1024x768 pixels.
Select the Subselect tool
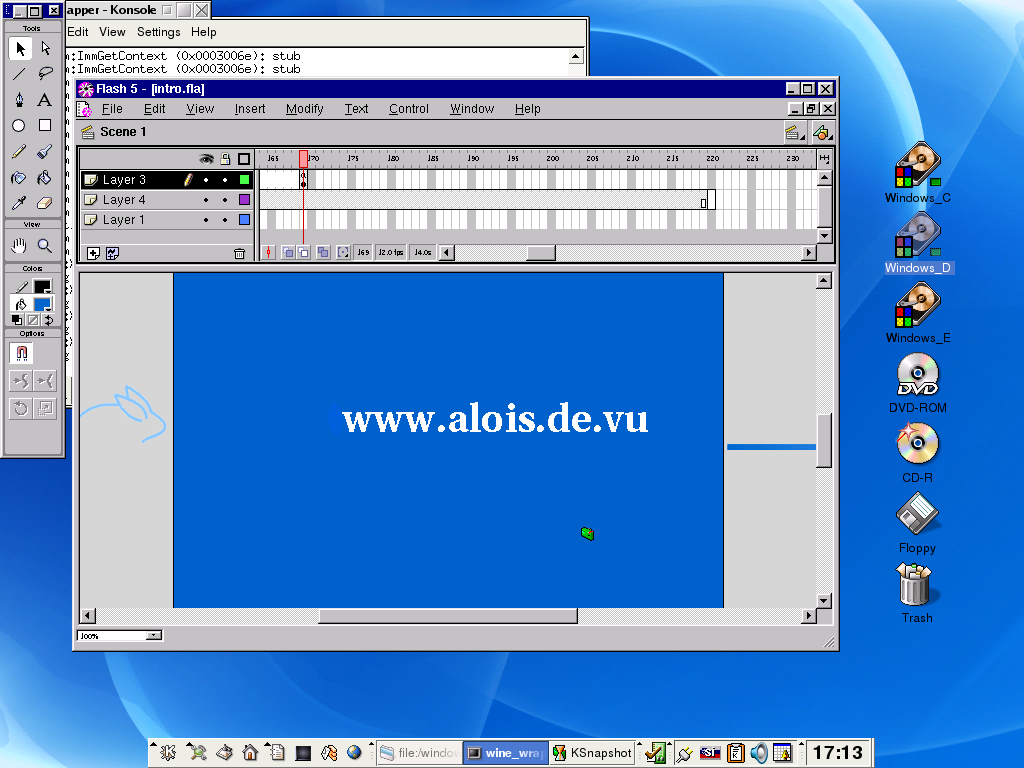[45, 48]
